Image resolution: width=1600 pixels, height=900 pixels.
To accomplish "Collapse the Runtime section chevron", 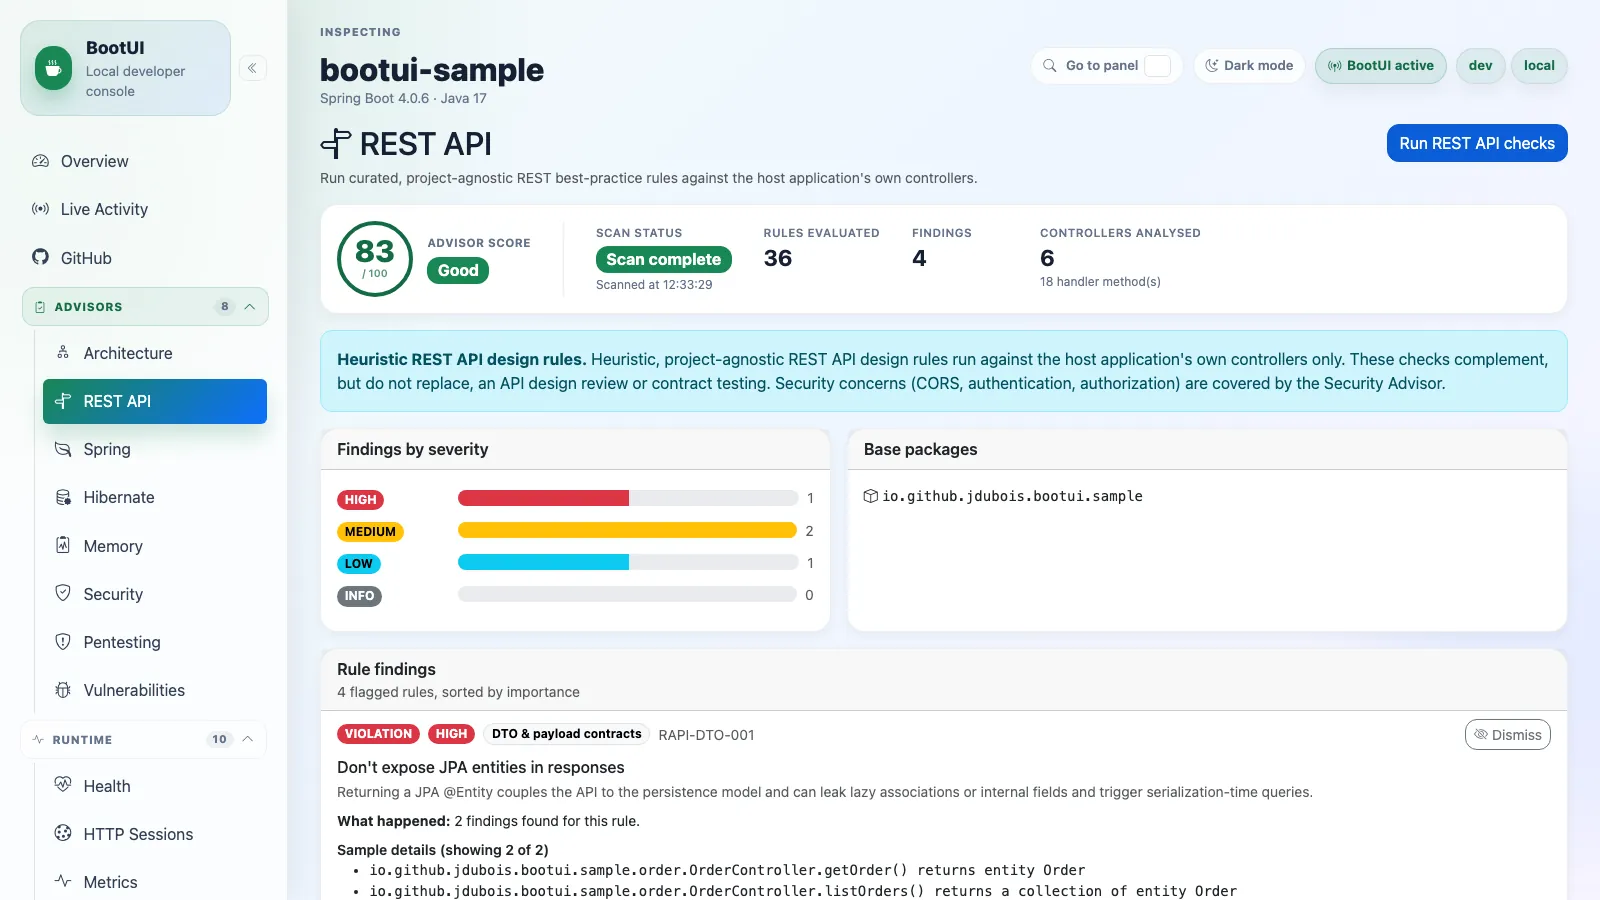I will [x=248, y=739].
